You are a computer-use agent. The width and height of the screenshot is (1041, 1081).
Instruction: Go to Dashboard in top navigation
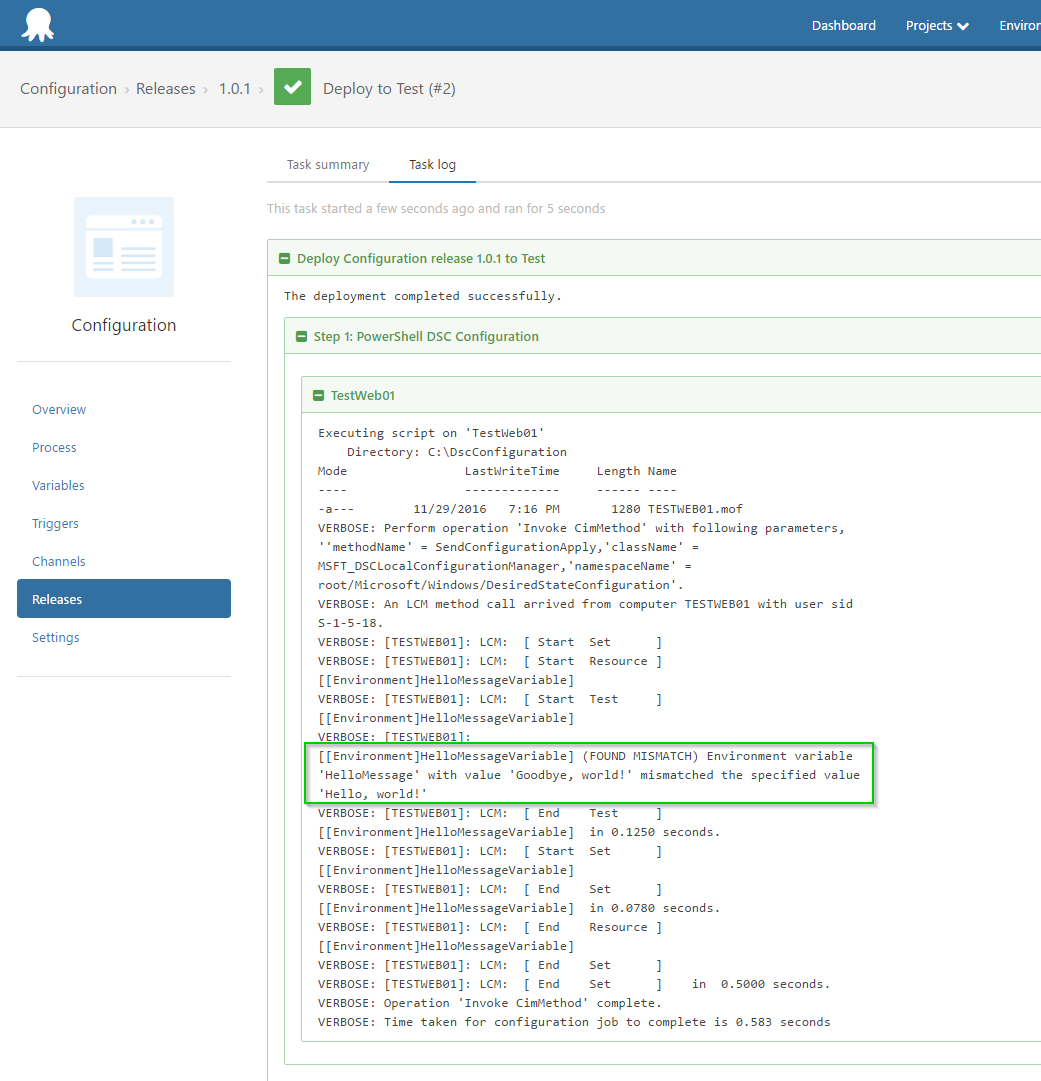click(x=843, y=26)
